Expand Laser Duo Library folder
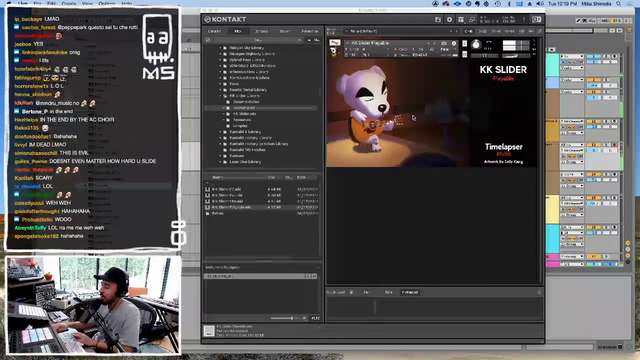The image size is (640, 360). [220, 162]
